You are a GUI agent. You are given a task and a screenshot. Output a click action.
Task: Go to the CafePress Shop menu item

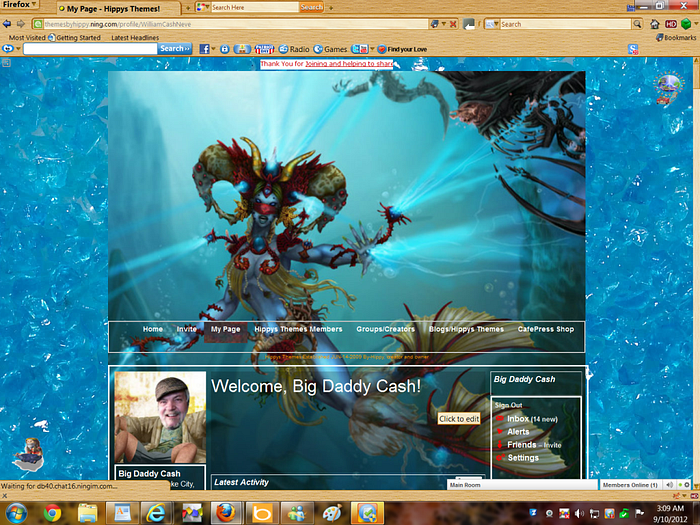546,329
